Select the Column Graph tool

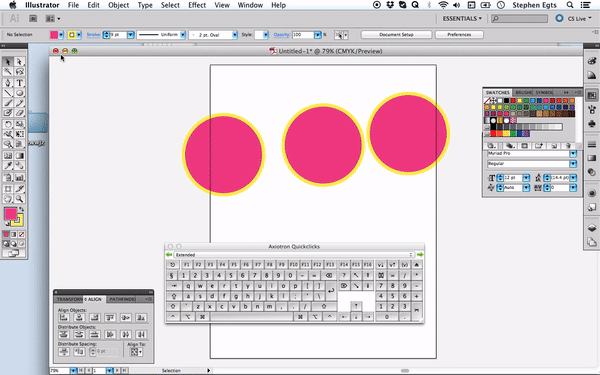[x=20, y=178]
